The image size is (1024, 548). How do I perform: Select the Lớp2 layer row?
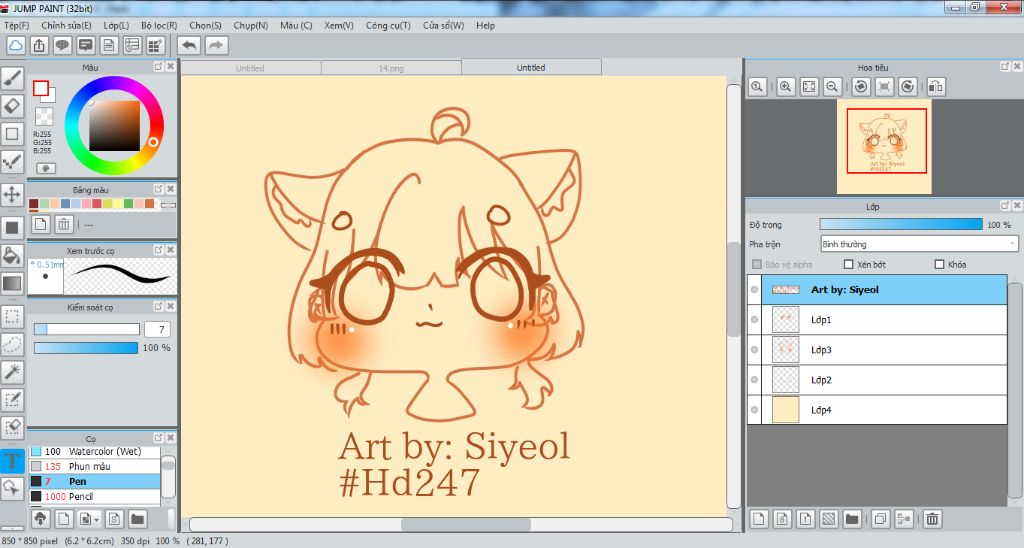click(x=877, y=379)
